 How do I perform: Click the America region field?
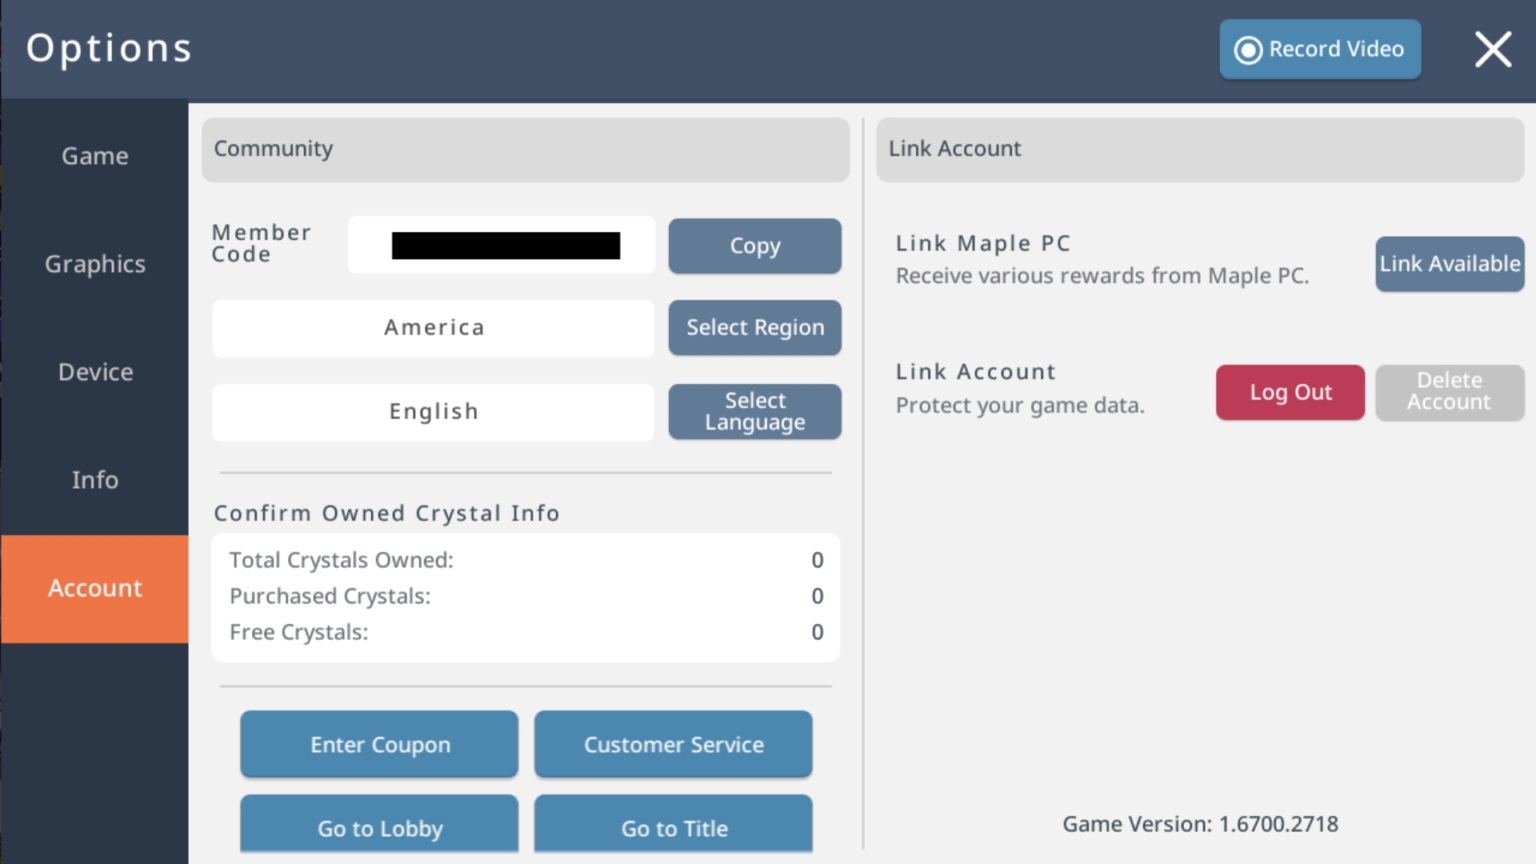[x=433, y=327]
